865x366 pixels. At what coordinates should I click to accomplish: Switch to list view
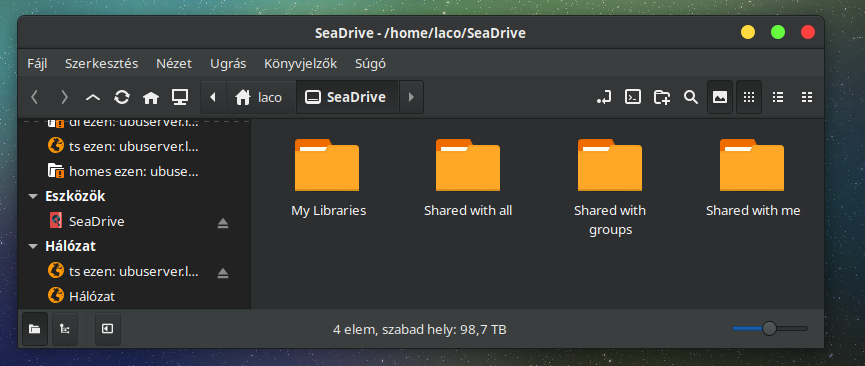778,97
